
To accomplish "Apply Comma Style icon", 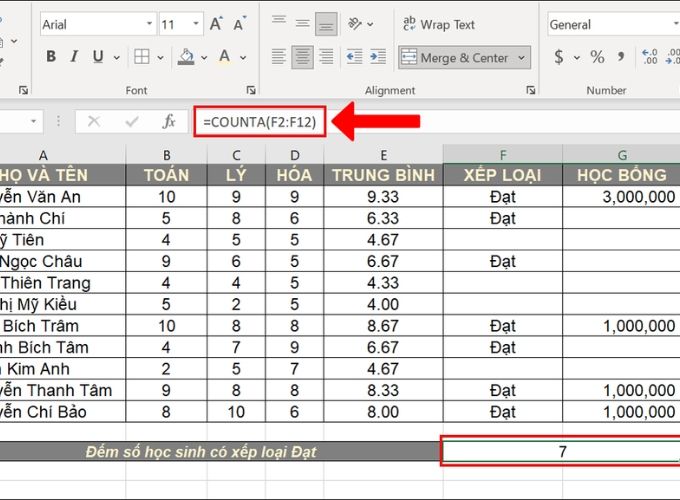I will point(621,57).
